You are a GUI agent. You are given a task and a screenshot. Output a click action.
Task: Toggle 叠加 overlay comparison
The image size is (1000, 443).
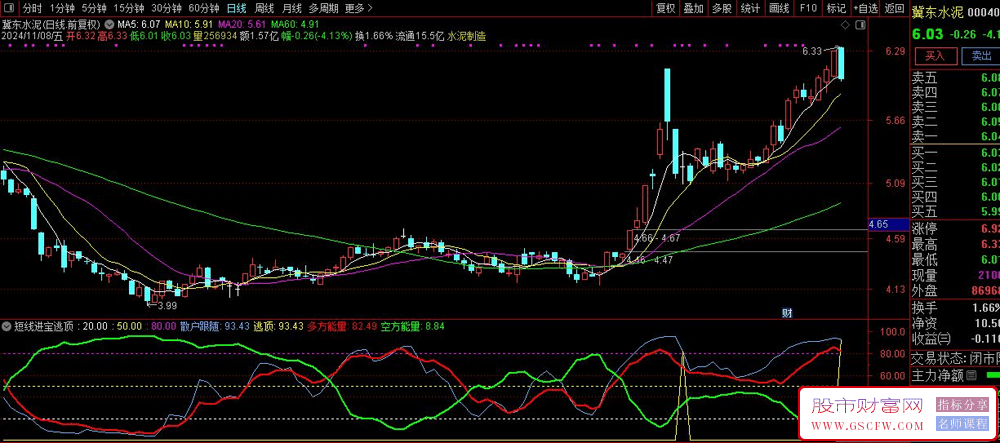click(694, 8)
